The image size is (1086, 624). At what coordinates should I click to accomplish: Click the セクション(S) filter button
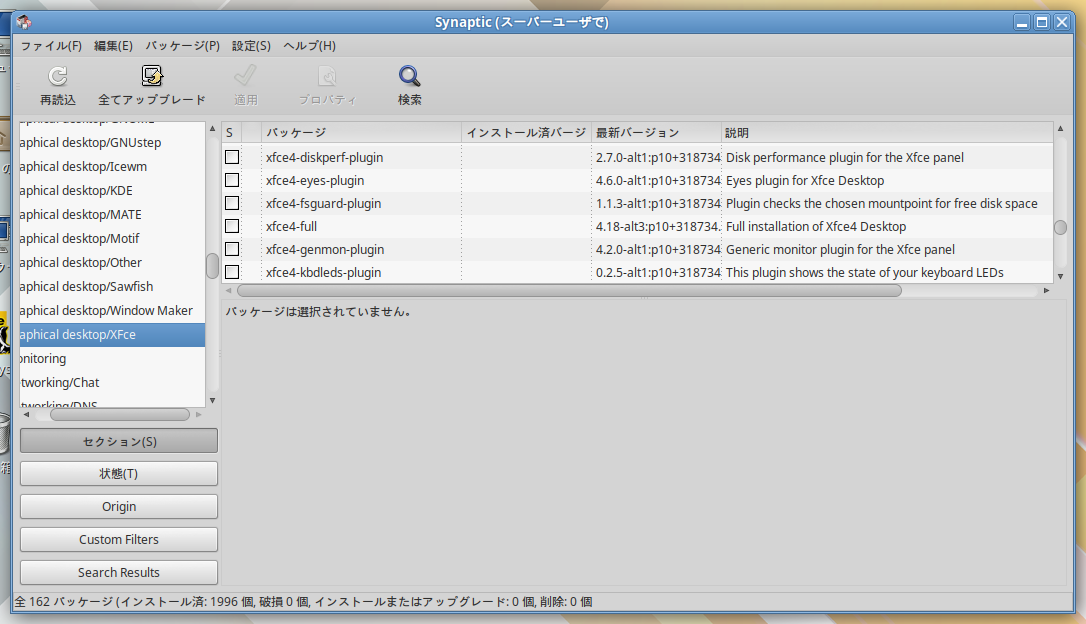118,441
